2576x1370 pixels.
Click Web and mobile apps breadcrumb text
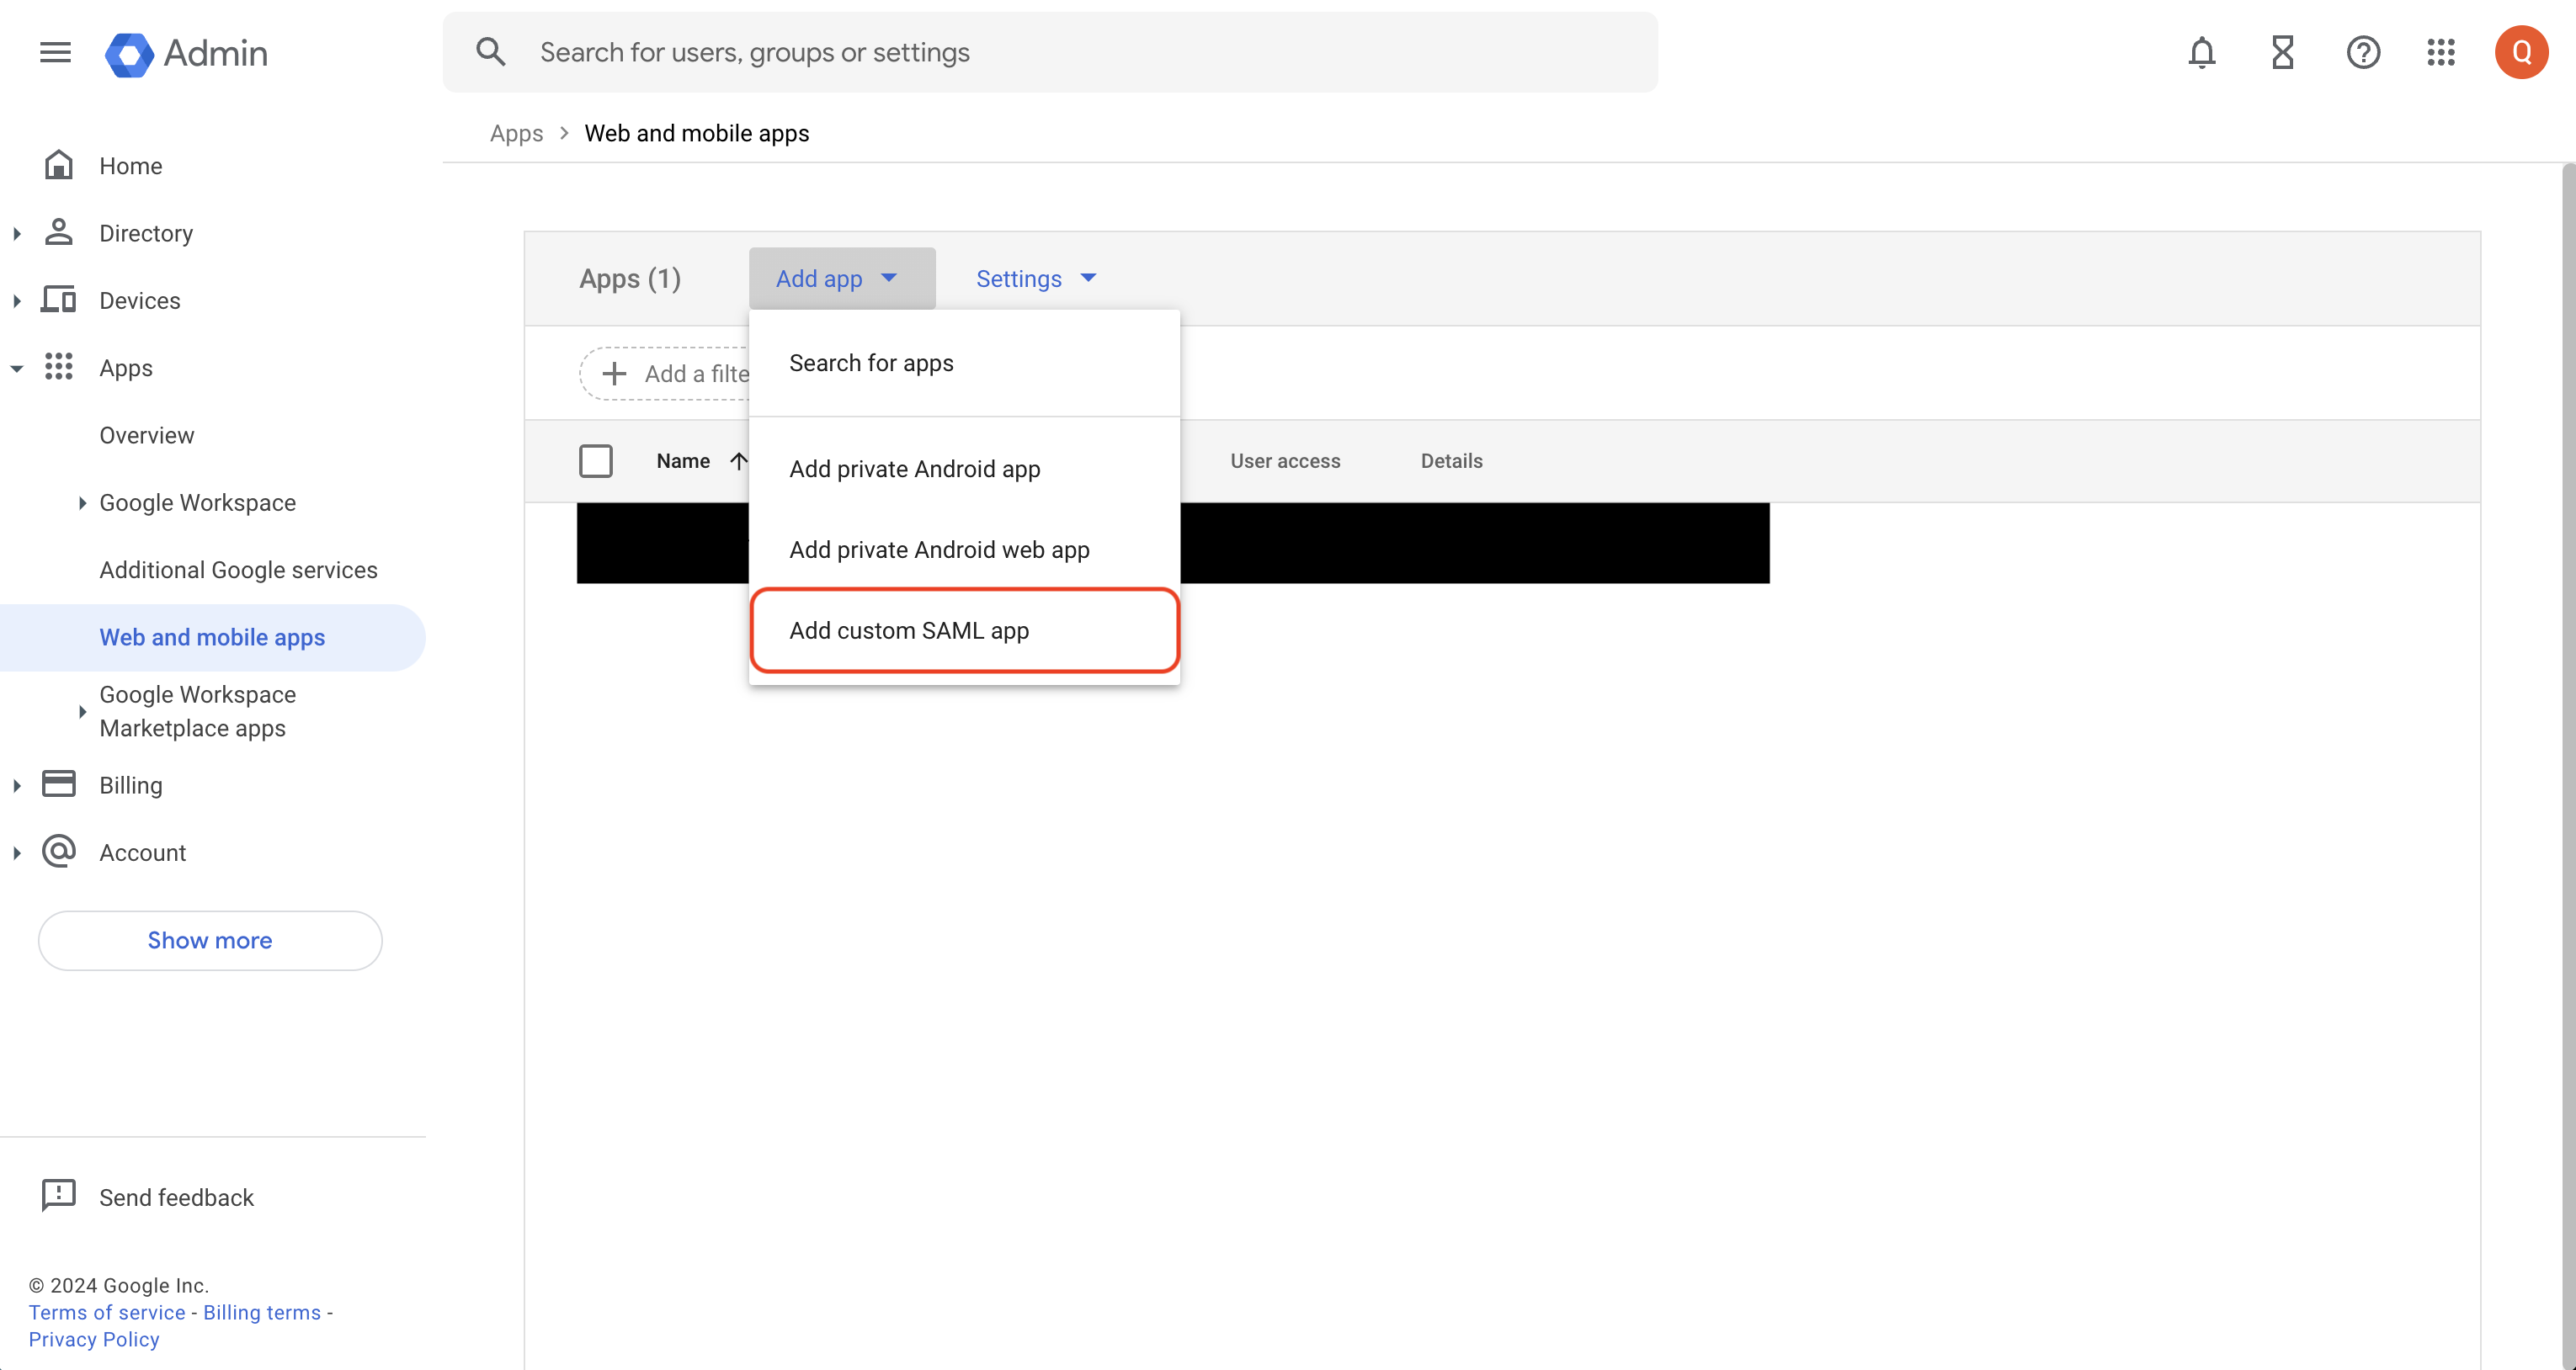[697, 133]
